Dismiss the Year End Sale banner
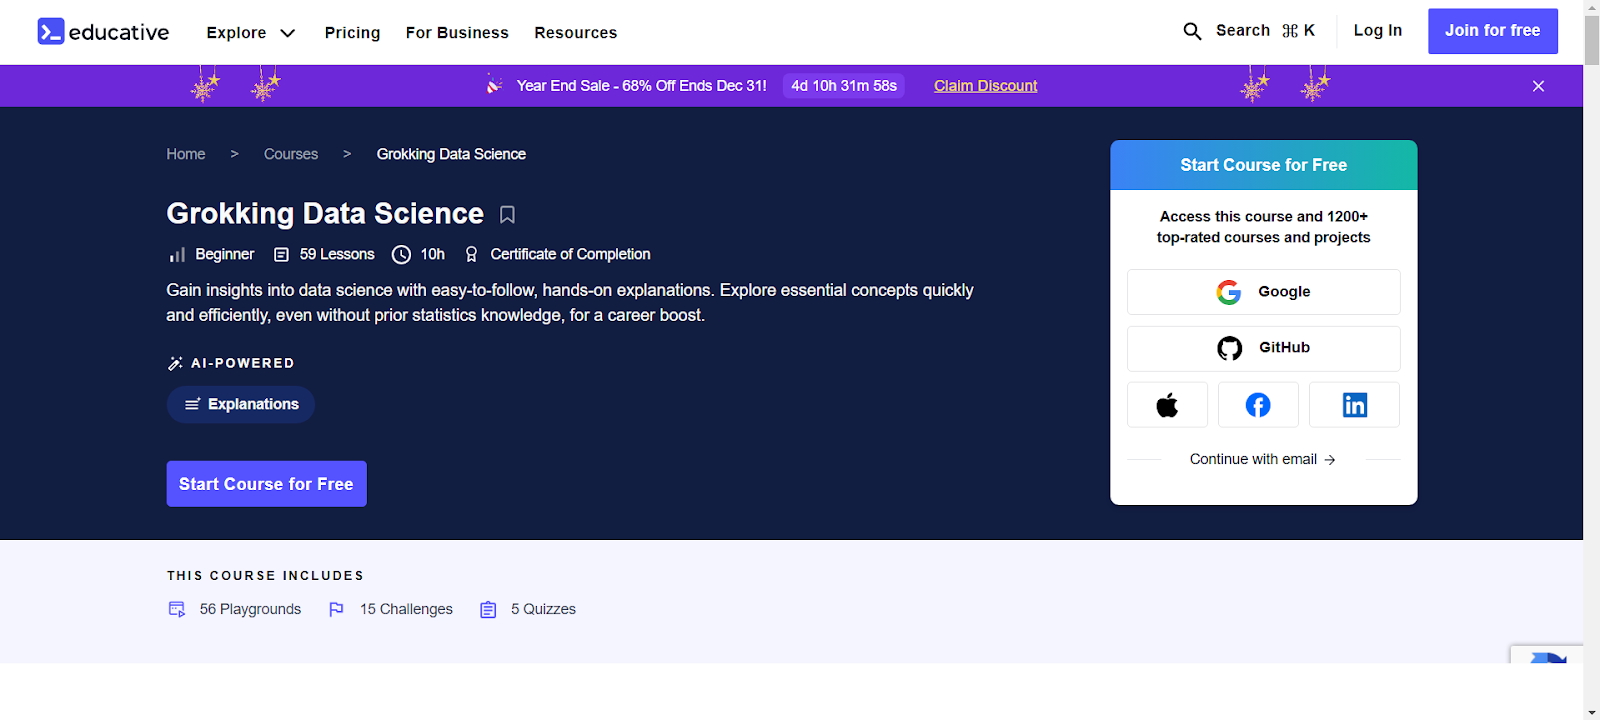Viewport: 1600px width, 720px height. tap(1538, 86)
